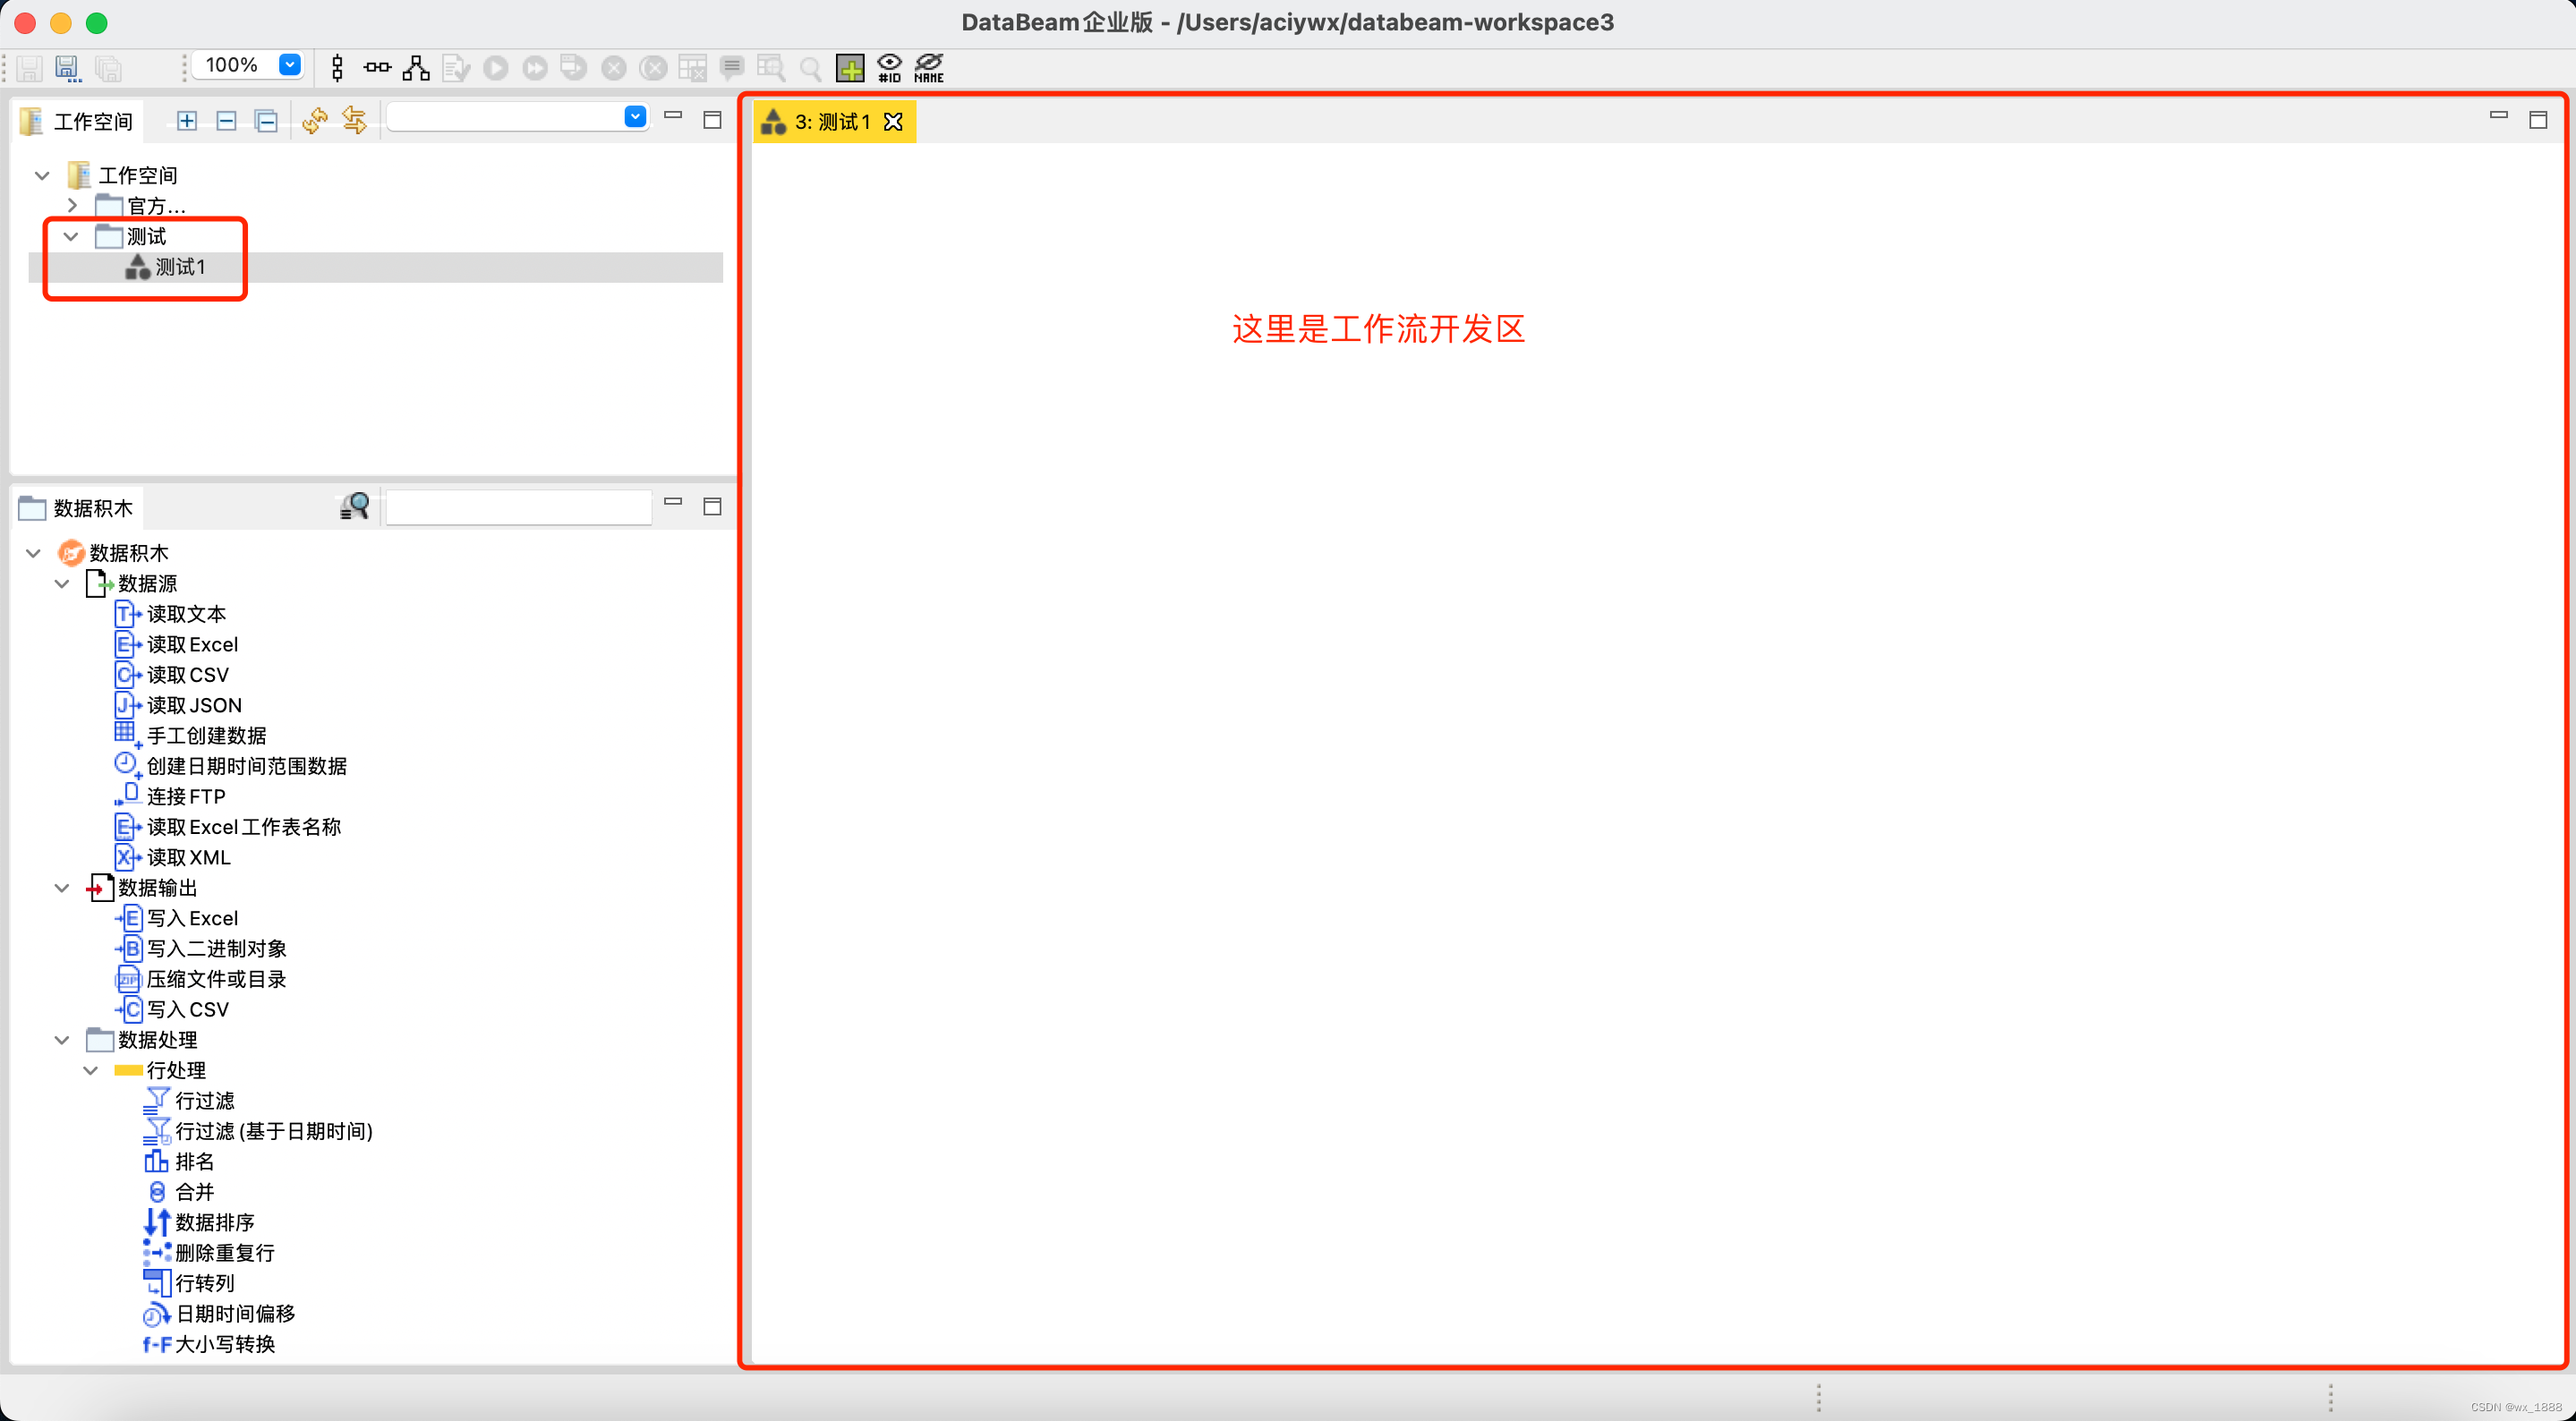The image size is (2576, 1421).
Task: Click the orange sync arrows icon
Action: [354, 120]
